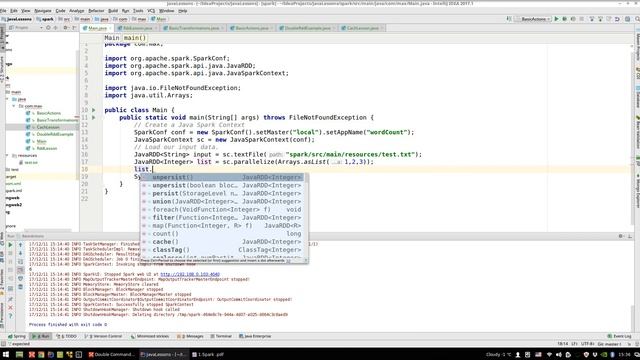Click the volume speaker icon in system tray
640x360 pixels.
(x=559, y=355)
